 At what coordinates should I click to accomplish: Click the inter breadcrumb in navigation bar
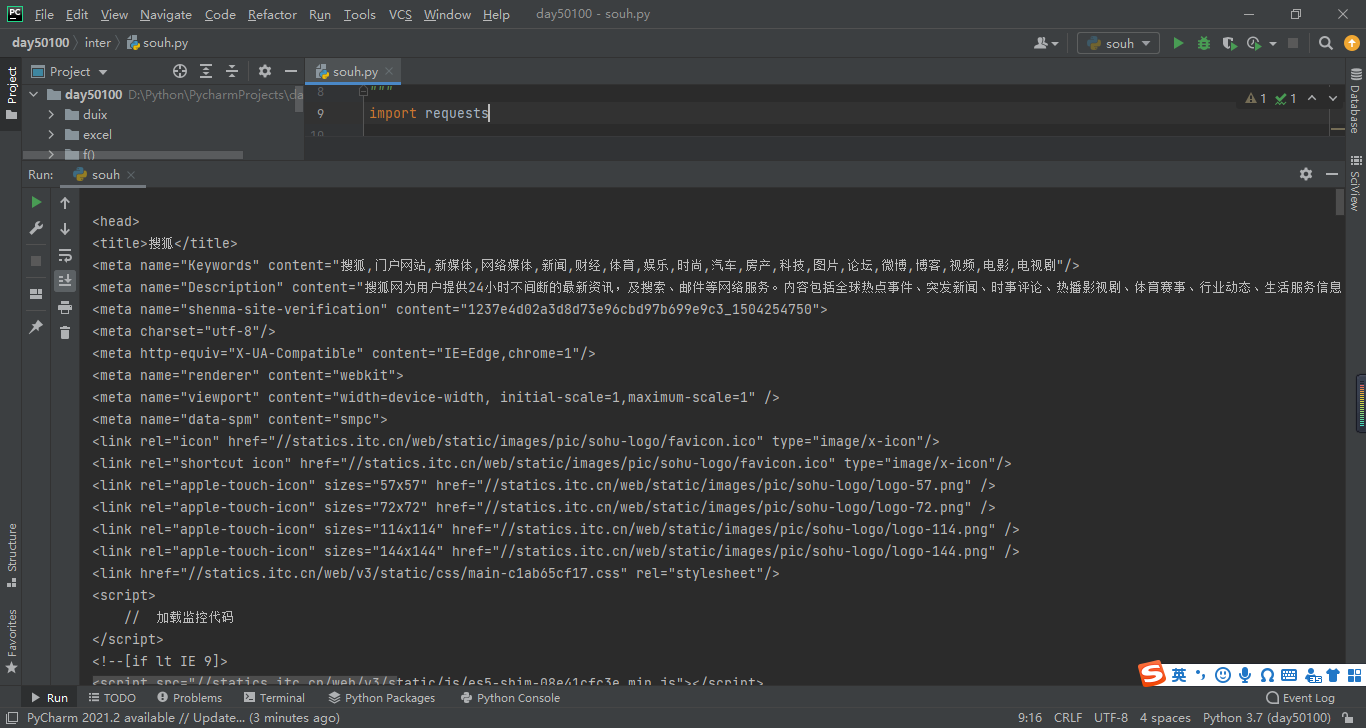98,43
